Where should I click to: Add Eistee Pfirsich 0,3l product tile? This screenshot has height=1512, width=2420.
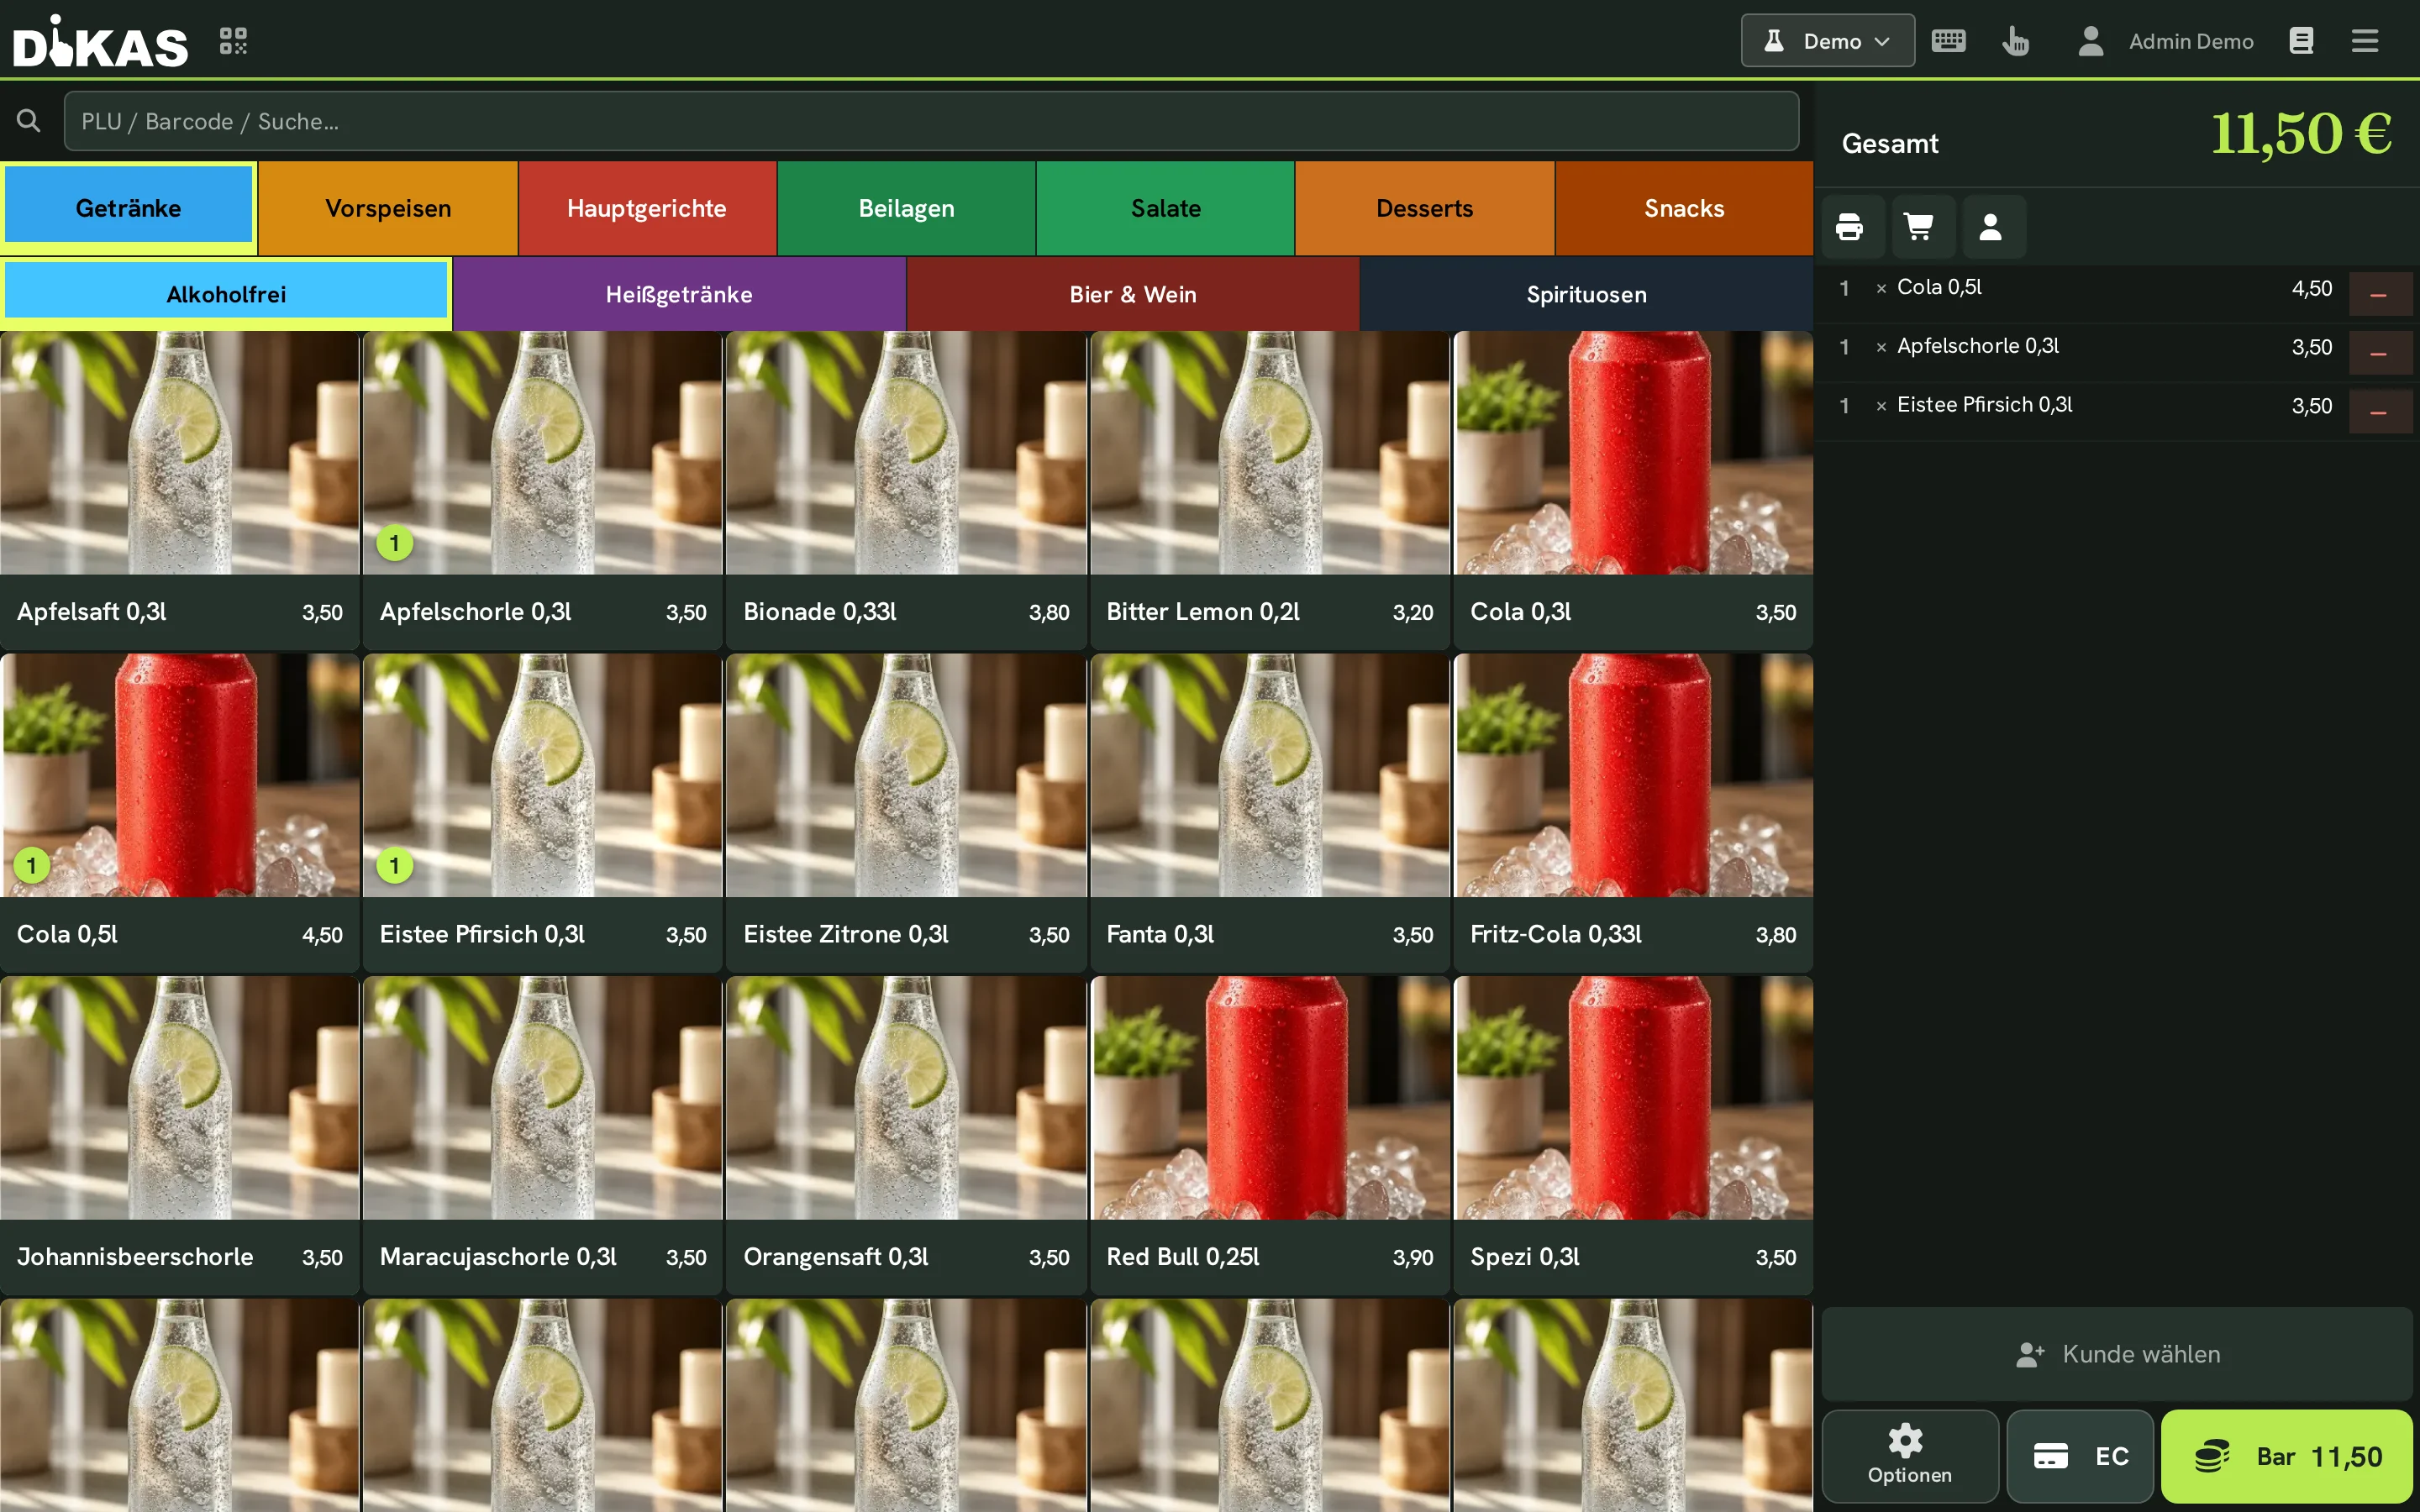click(543, 813)
